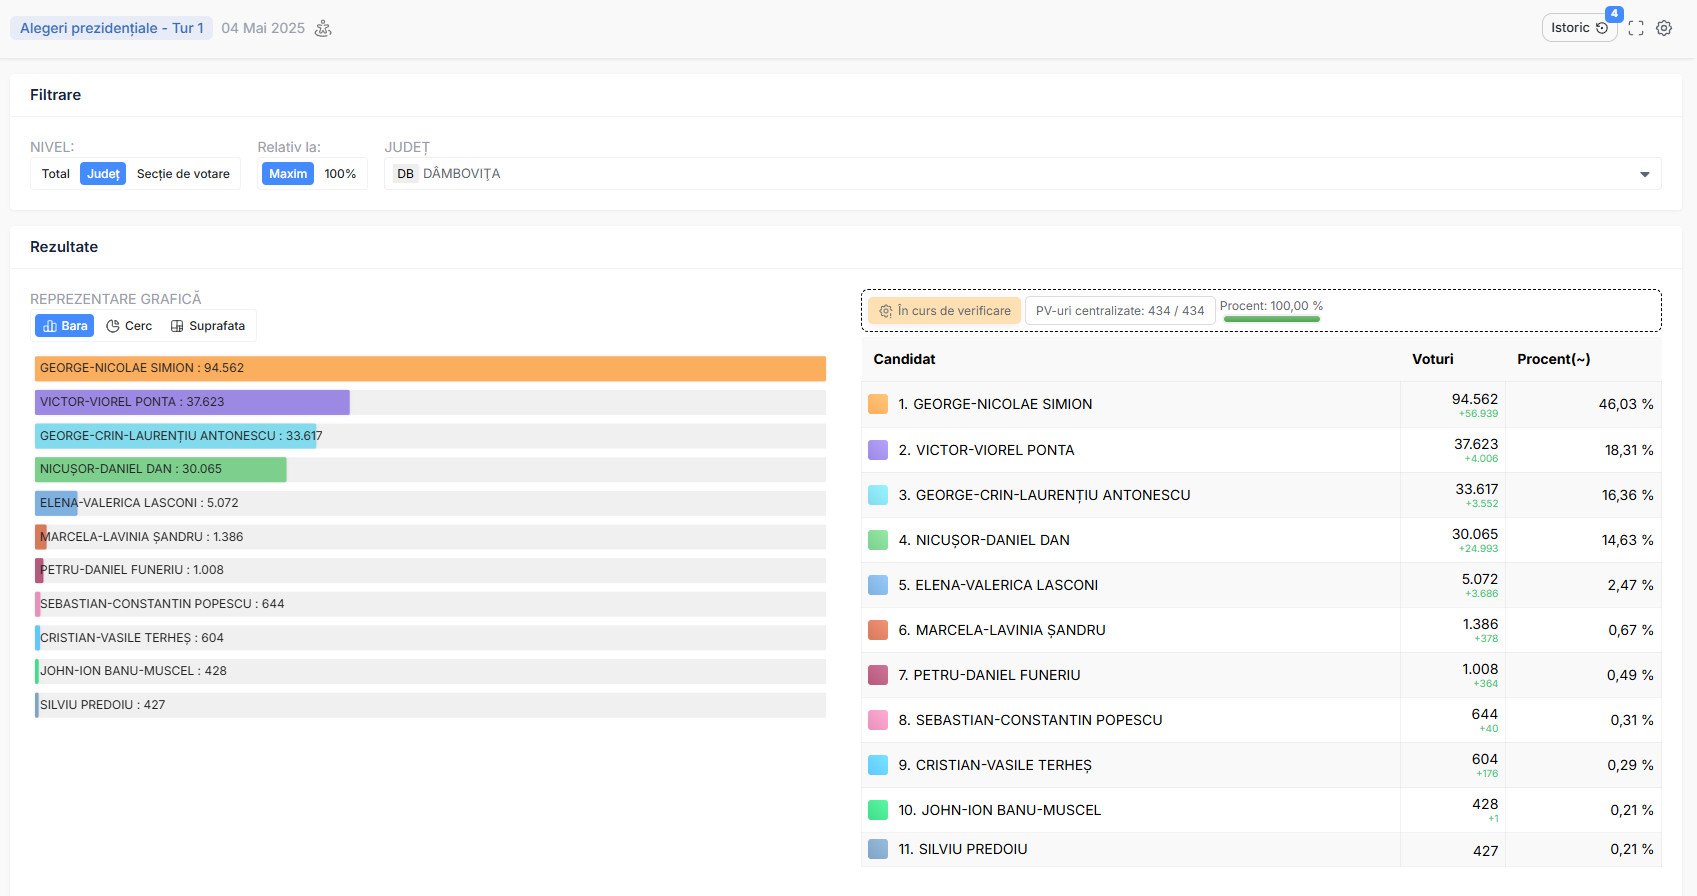Select the Total level option
This screenshot has width=1697, height=896.
(x=56, y=174)
